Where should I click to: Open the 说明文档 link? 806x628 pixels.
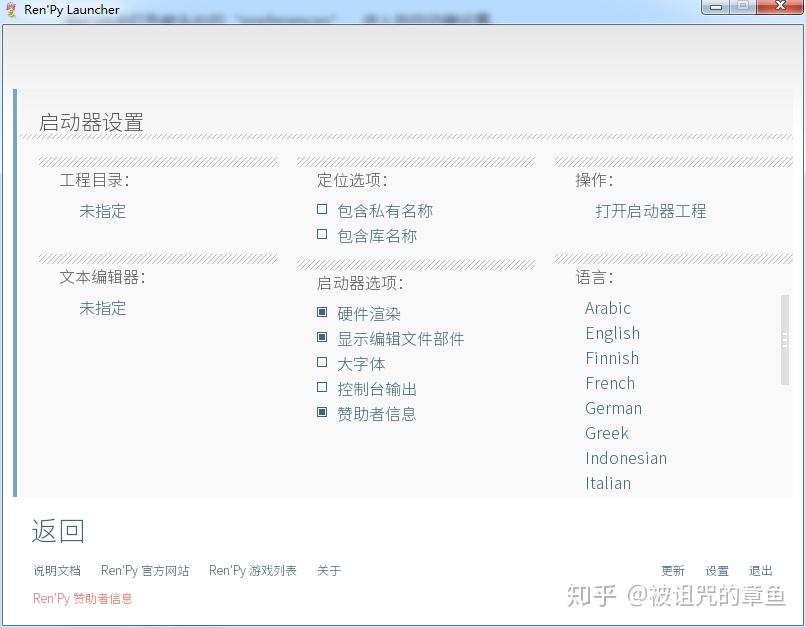tap(56, 570)
